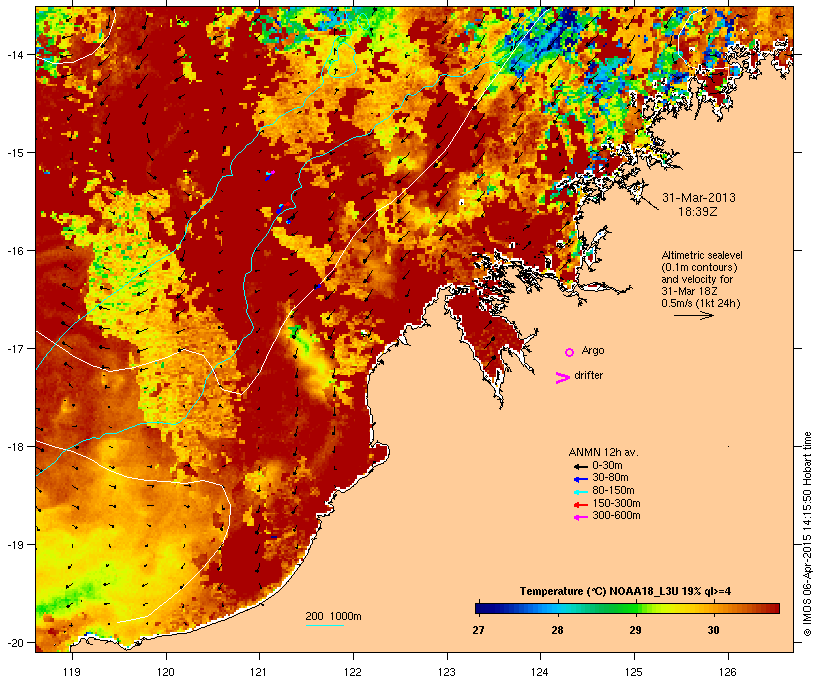
Task: Click the longitude axis label 119
Action: [x=72, y=672]
